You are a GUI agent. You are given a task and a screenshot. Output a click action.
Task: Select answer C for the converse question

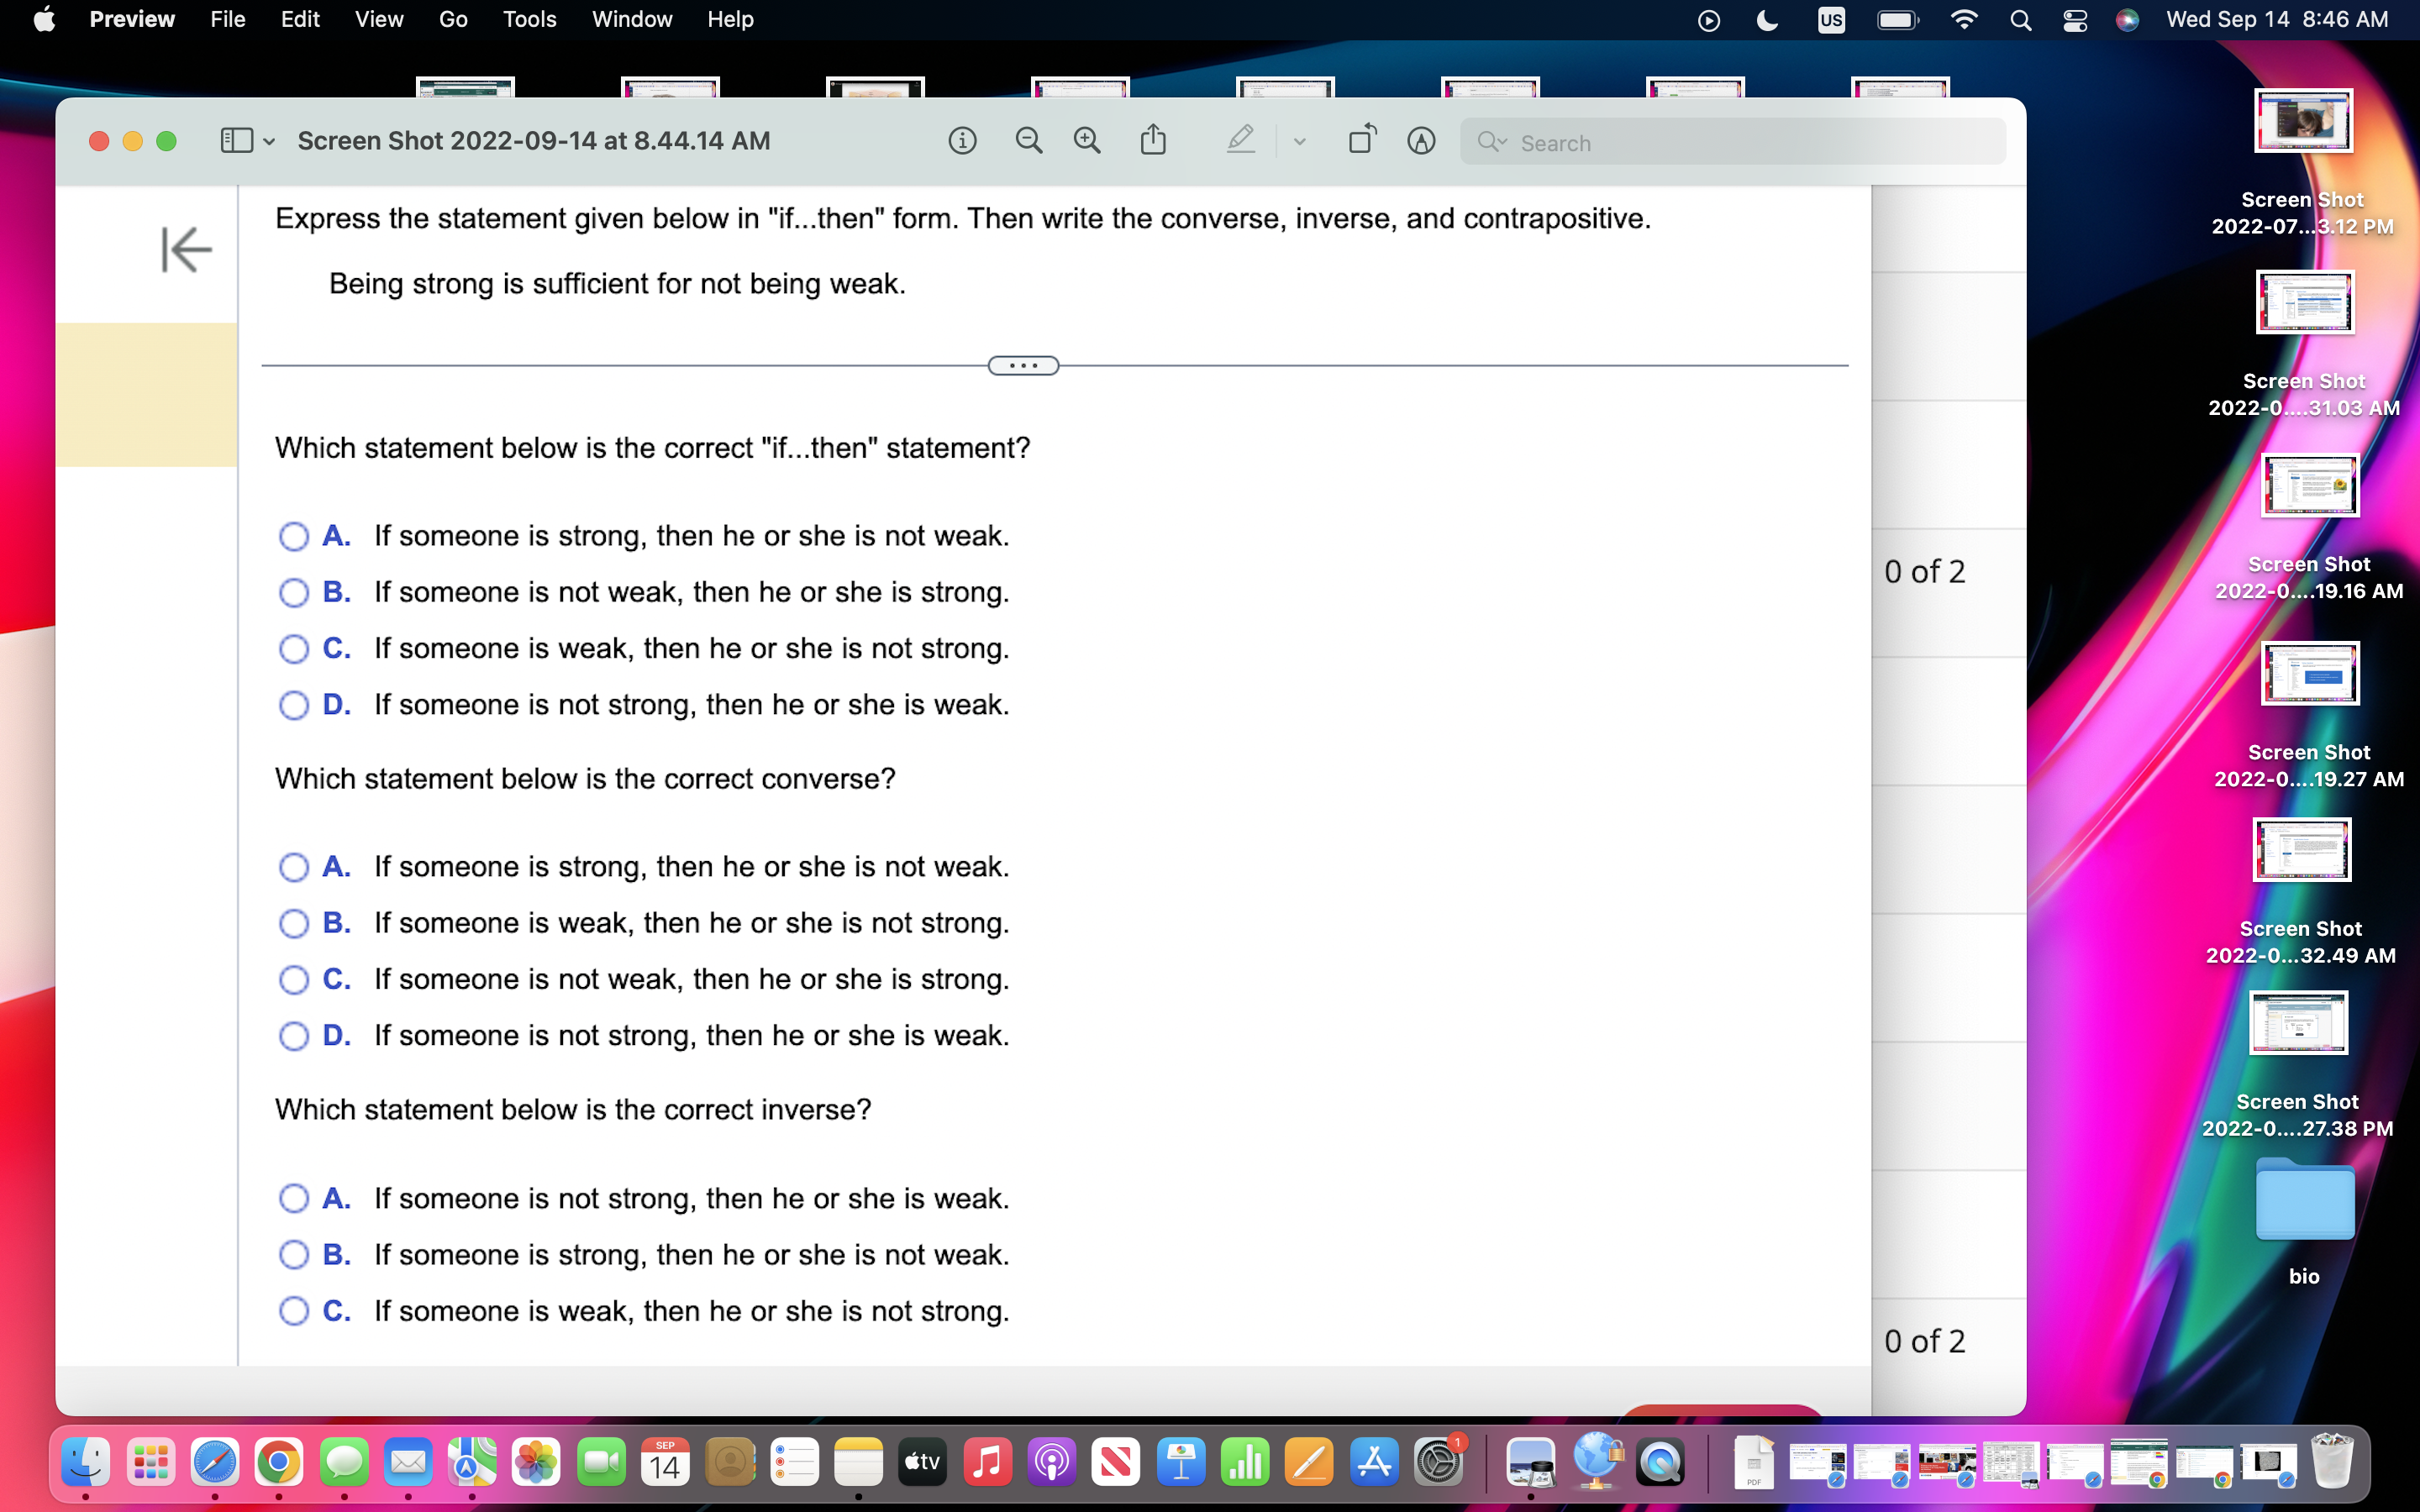click(293, 980)
